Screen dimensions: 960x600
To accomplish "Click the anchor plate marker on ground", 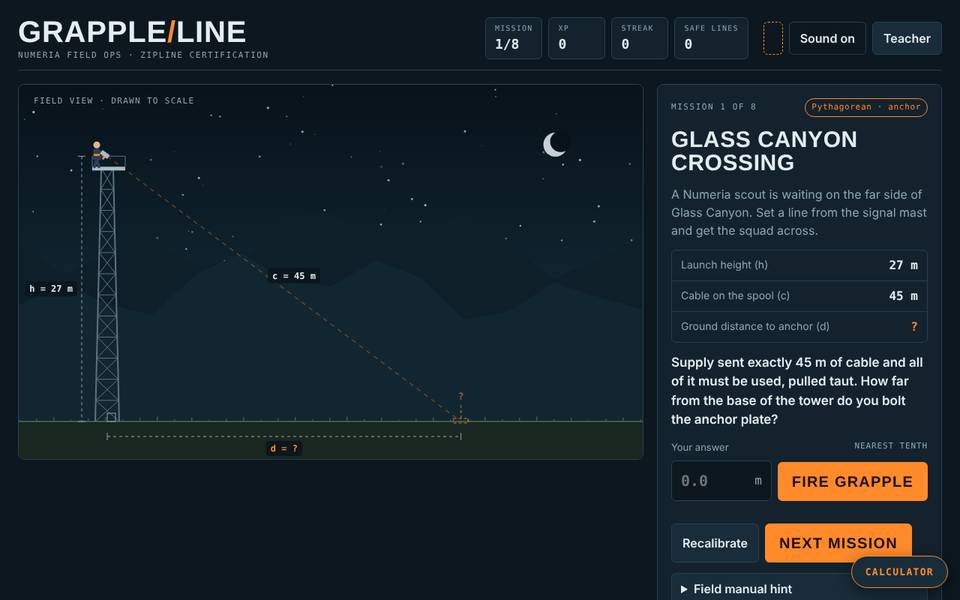I will click(x=460, y=420).
